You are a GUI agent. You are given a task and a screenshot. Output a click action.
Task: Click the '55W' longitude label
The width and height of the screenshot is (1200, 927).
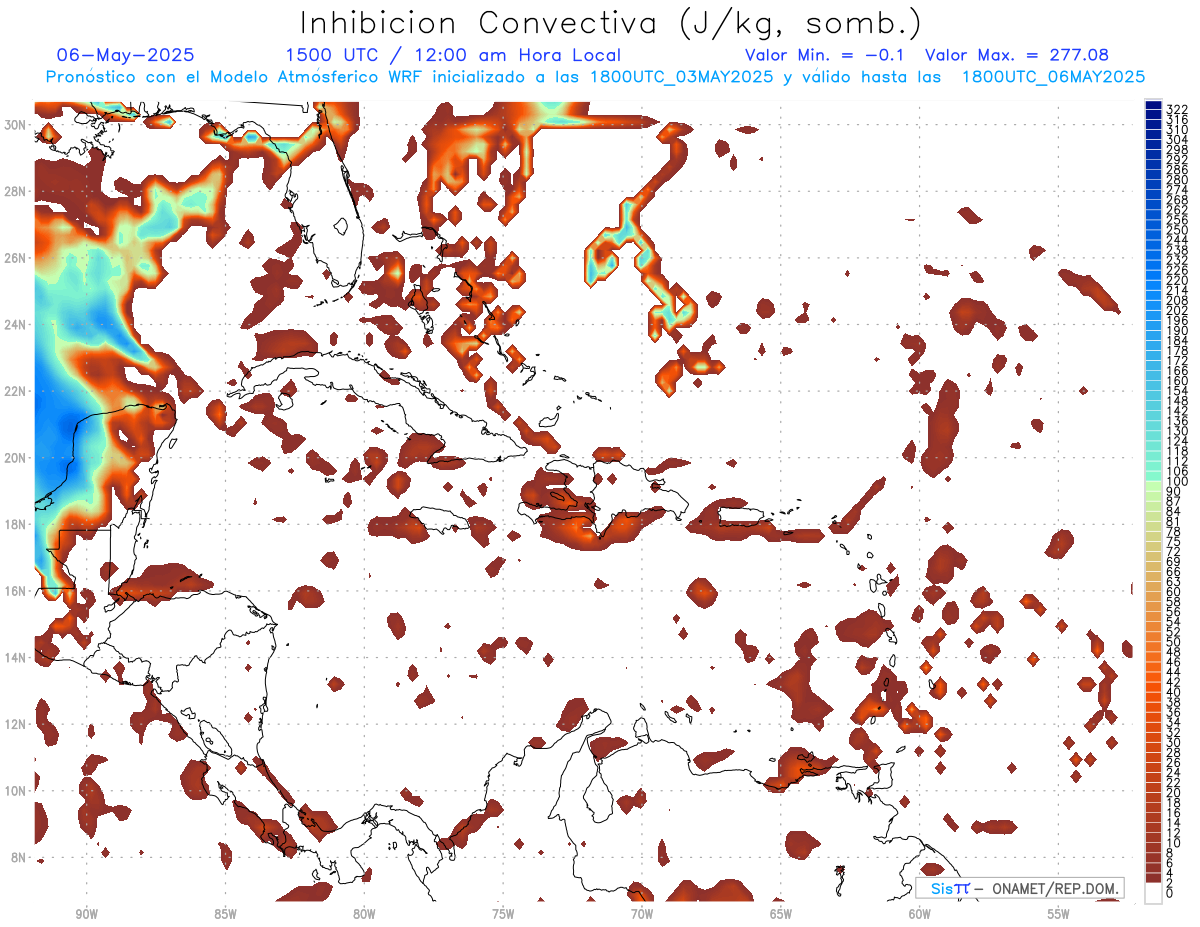[1059, 915]
